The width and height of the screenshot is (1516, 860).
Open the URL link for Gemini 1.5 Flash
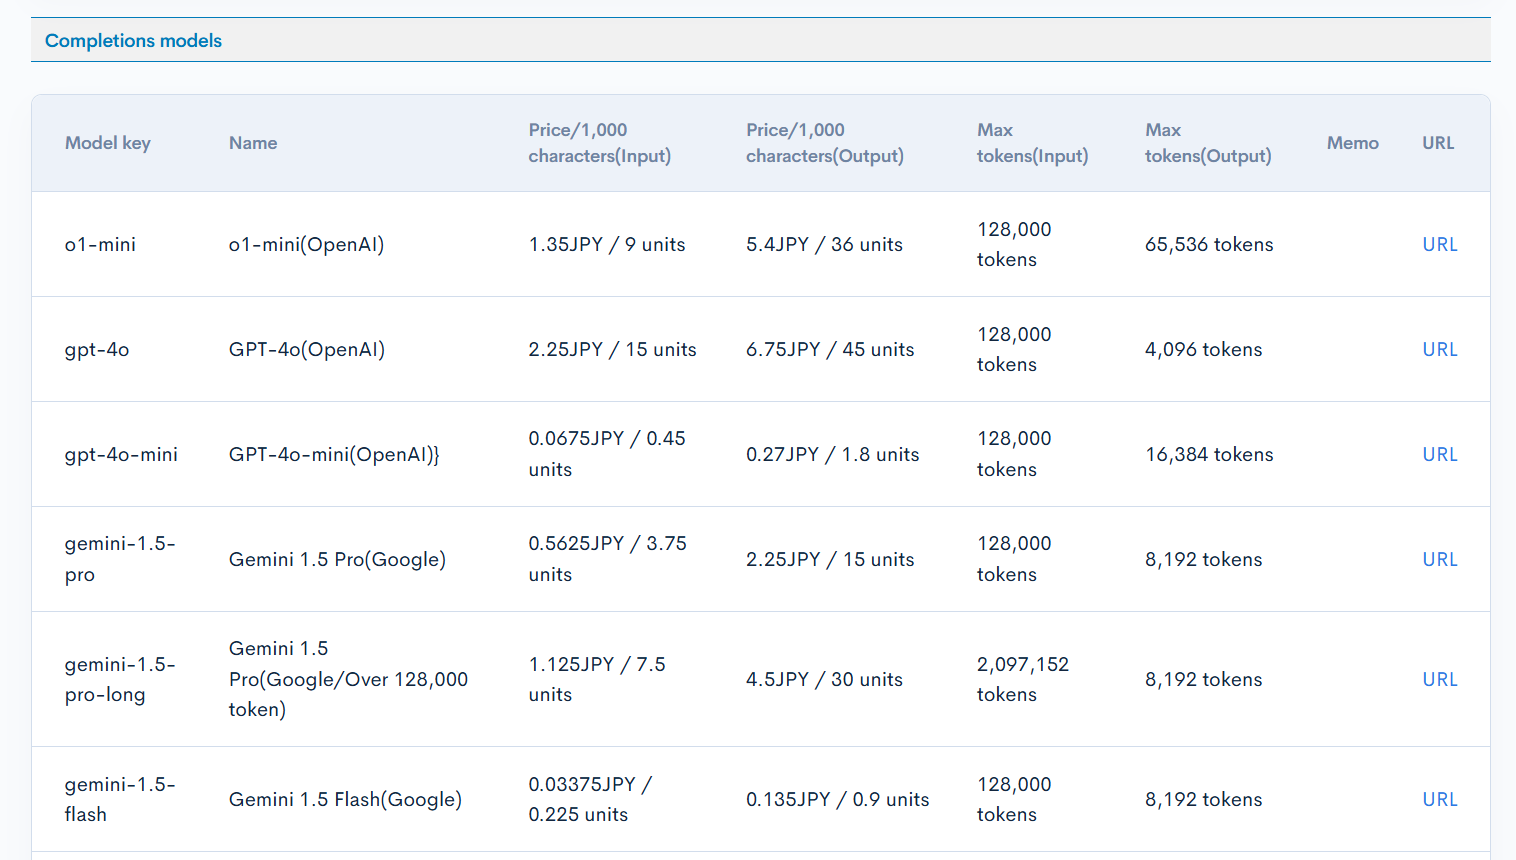(1439, 799)
